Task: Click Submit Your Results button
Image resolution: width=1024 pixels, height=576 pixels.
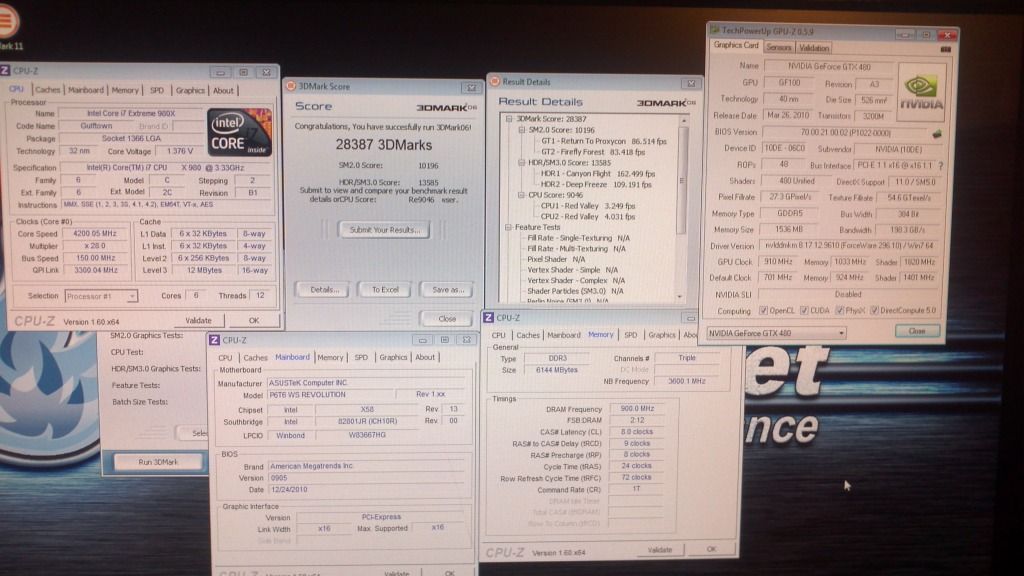Action: [x=384, y=230]
